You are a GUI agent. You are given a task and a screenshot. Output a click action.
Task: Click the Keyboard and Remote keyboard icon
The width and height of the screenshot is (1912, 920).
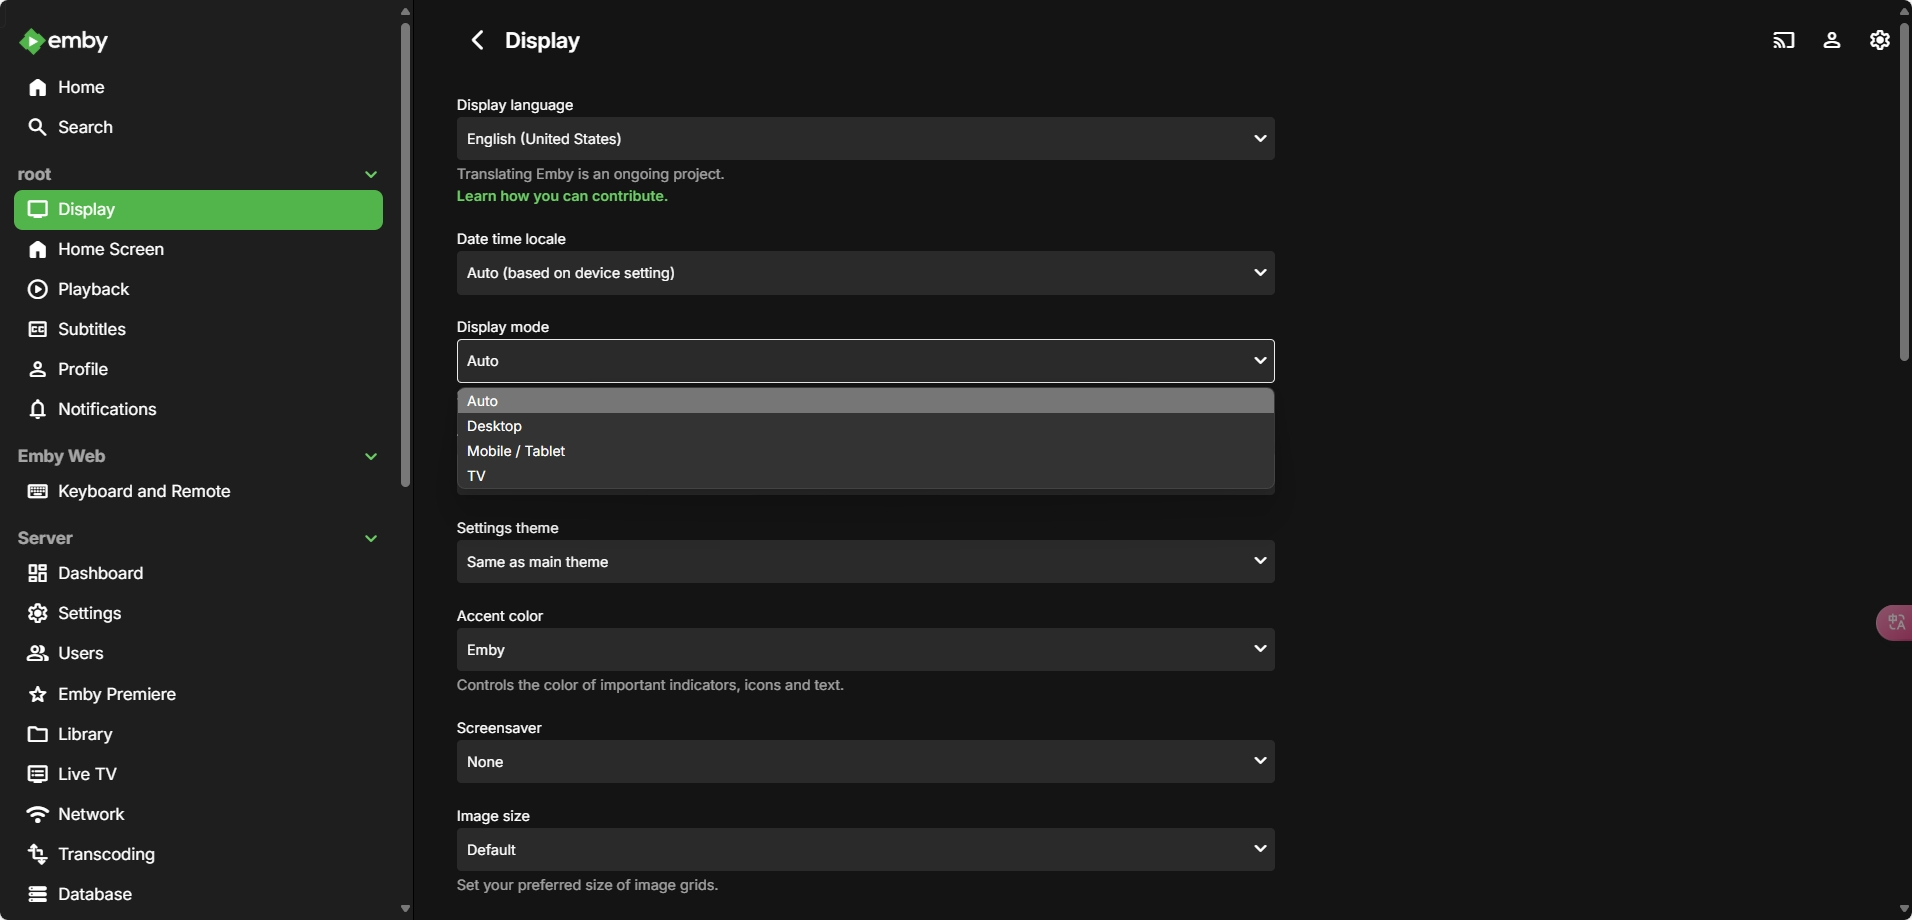click(x=38, y=492)
